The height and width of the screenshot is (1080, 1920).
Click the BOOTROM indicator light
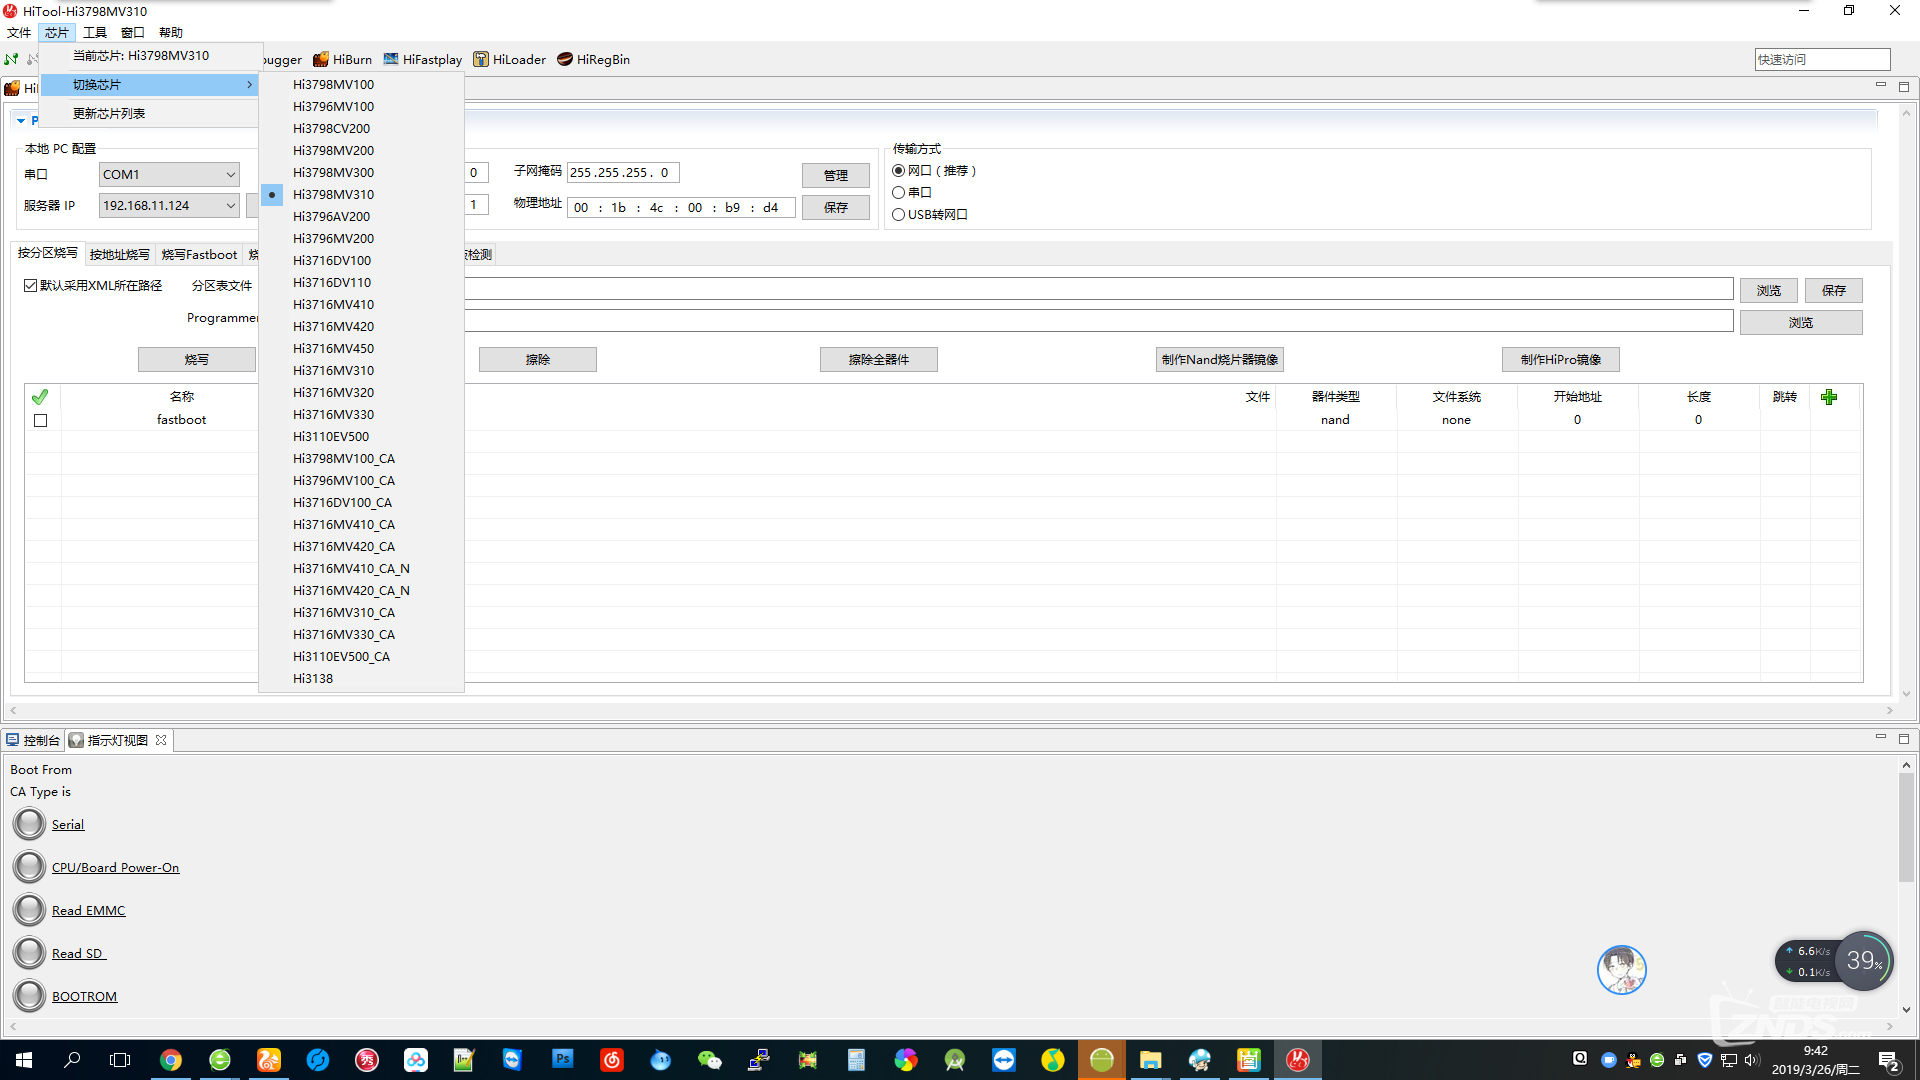coord(29,996)
